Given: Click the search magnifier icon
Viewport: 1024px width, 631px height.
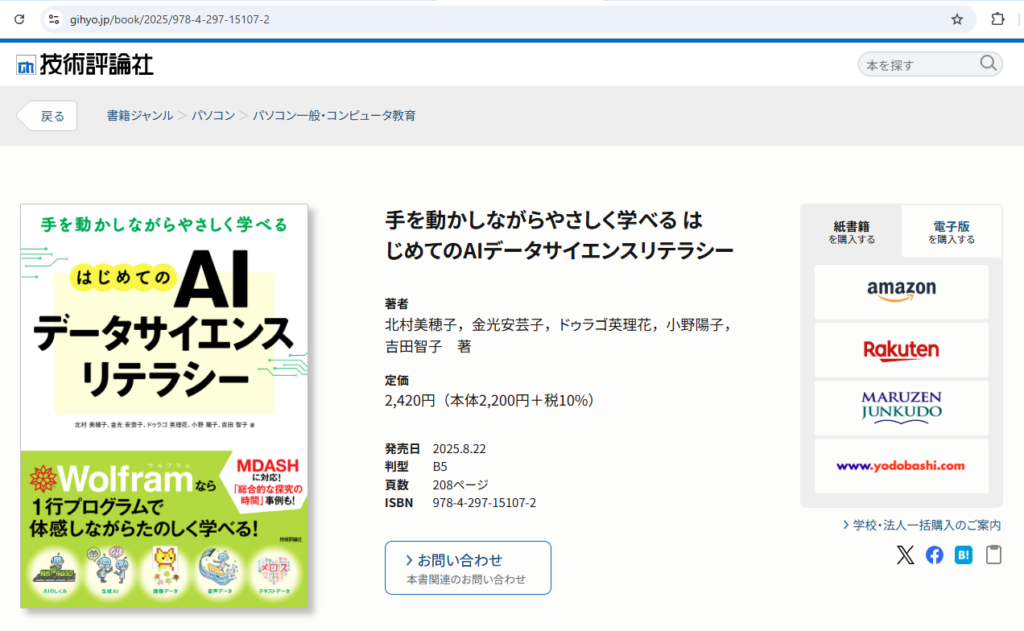Looking at the screenshot, I should (988, 63).
